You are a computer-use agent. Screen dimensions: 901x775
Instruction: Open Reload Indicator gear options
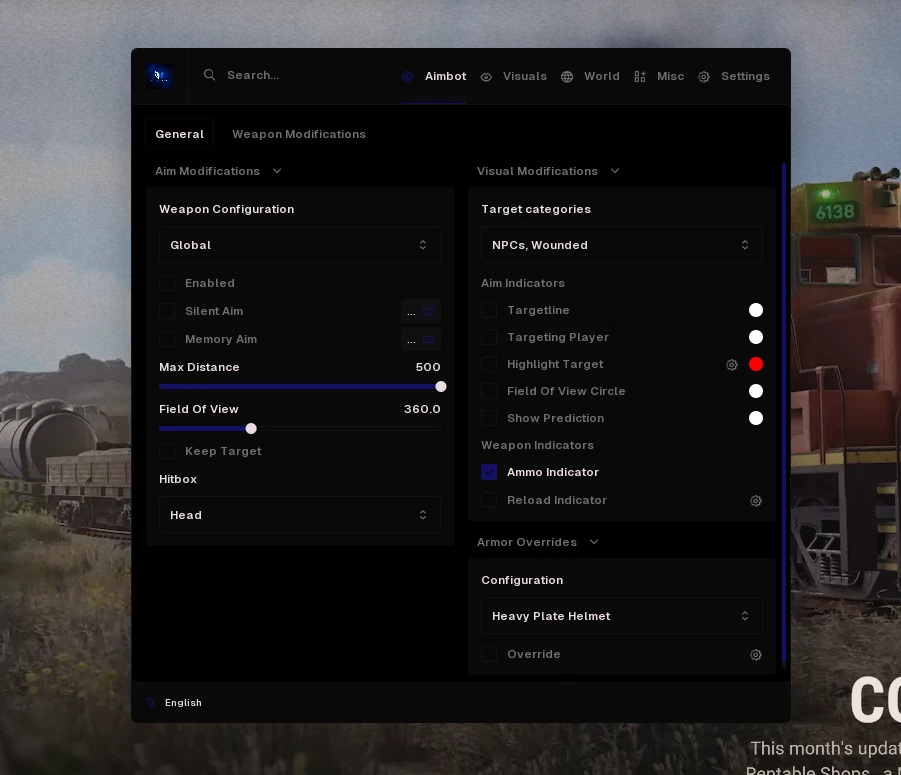pyautogui.click(x=756, y=501)
